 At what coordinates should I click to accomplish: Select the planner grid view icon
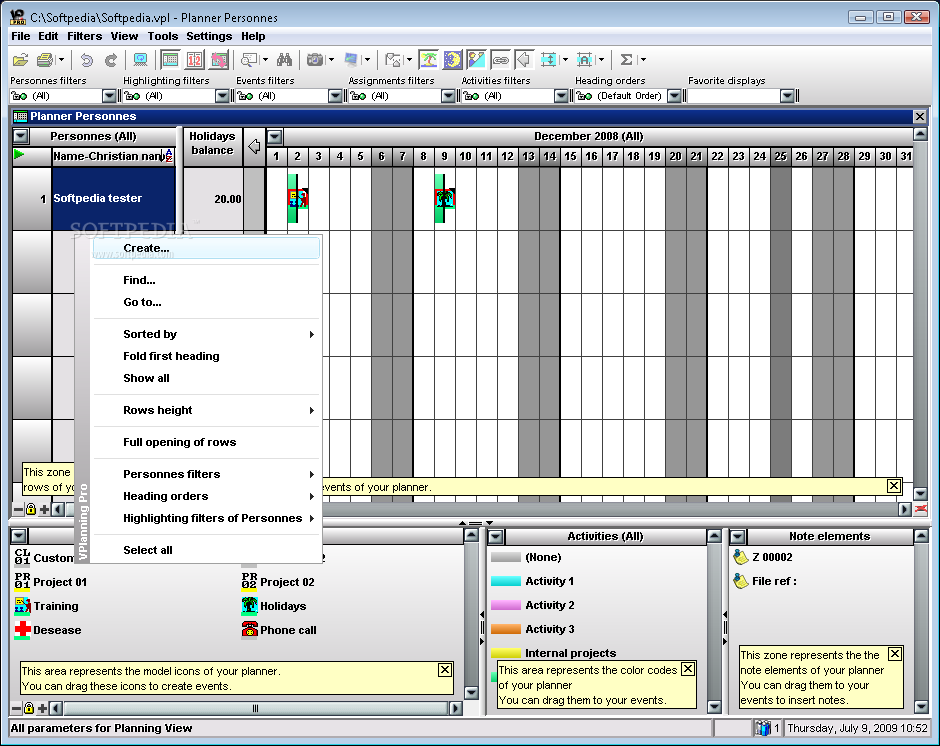pos(170,60)
